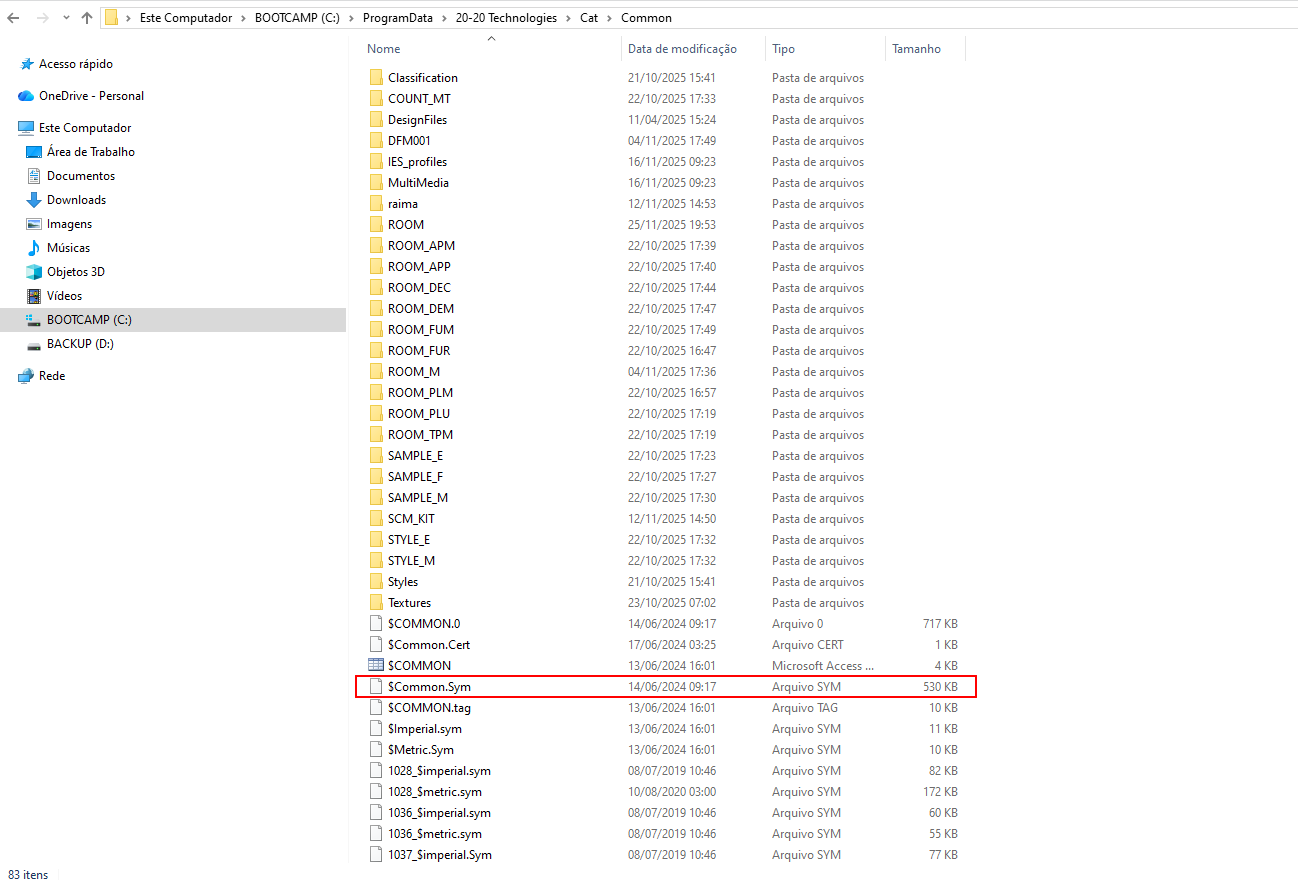
Task: Click the Up one level arrow
Action: click(87, 18)
